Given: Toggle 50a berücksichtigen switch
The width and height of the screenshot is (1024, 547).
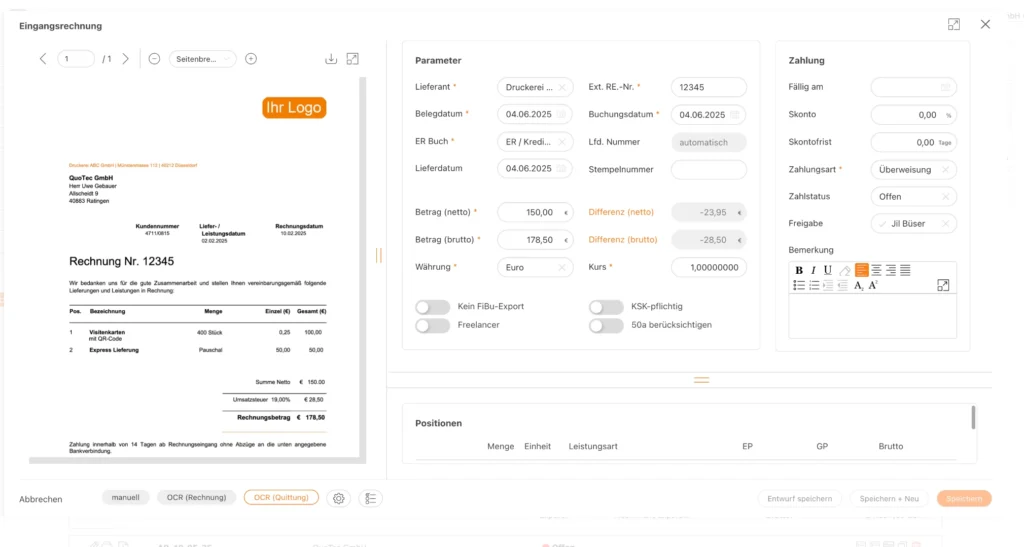Looking at the screenshot, I should pyautogui.click(x=606, y=325).
